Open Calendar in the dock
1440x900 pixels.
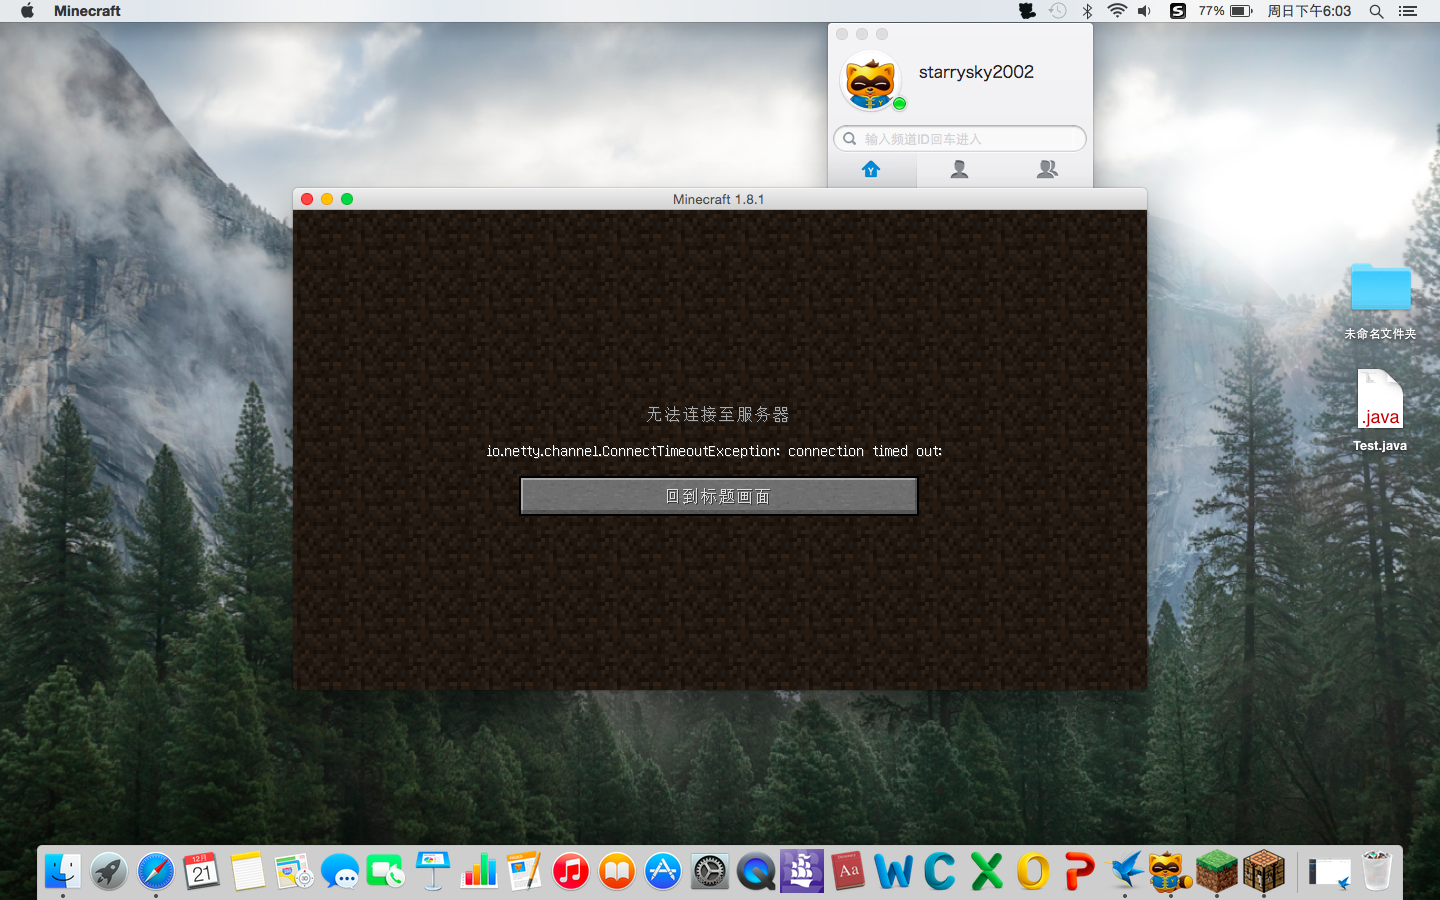pos(201,871)
